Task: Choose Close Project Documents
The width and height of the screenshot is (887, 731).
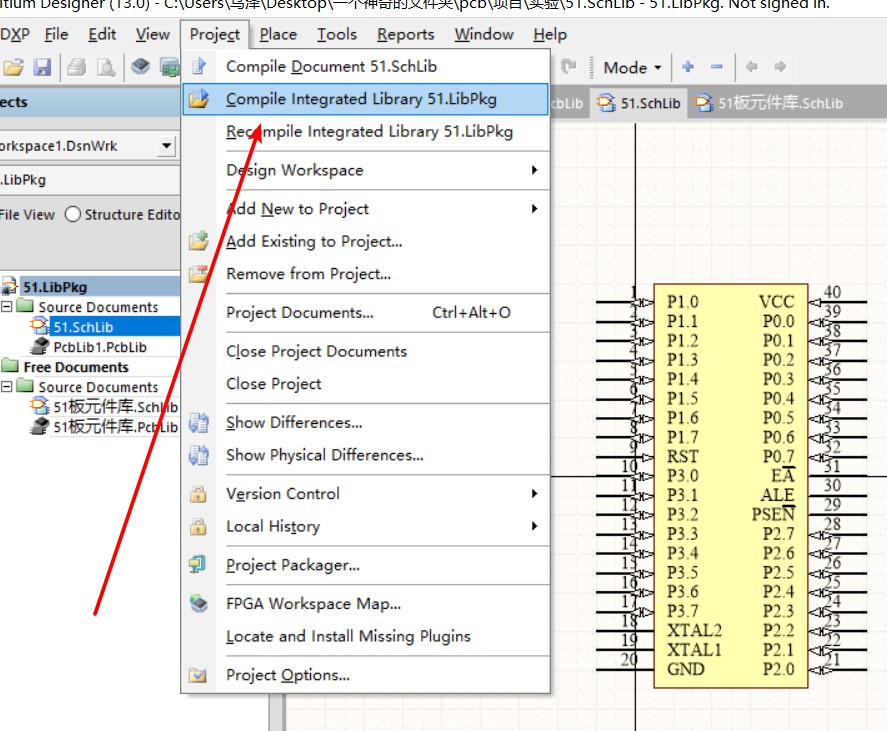Action: (365, 351)
